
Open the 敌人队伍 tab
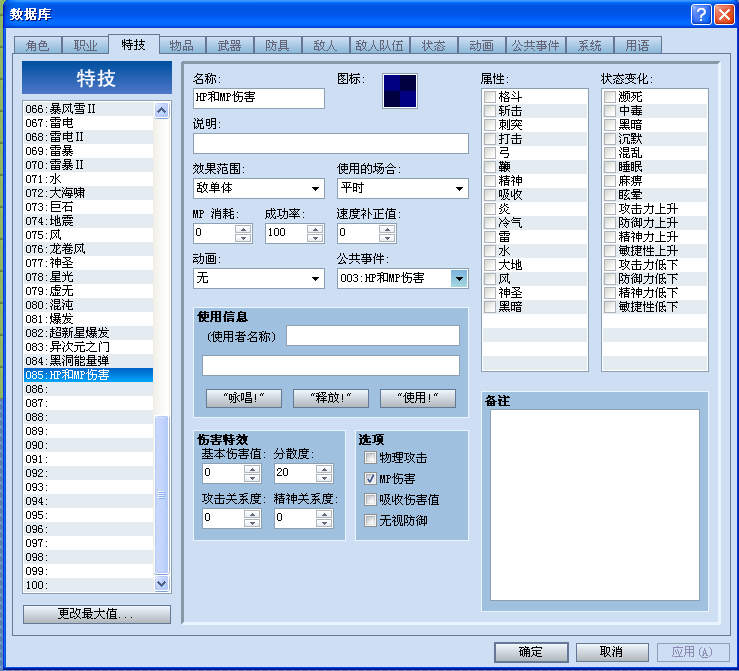coord(379,45)
